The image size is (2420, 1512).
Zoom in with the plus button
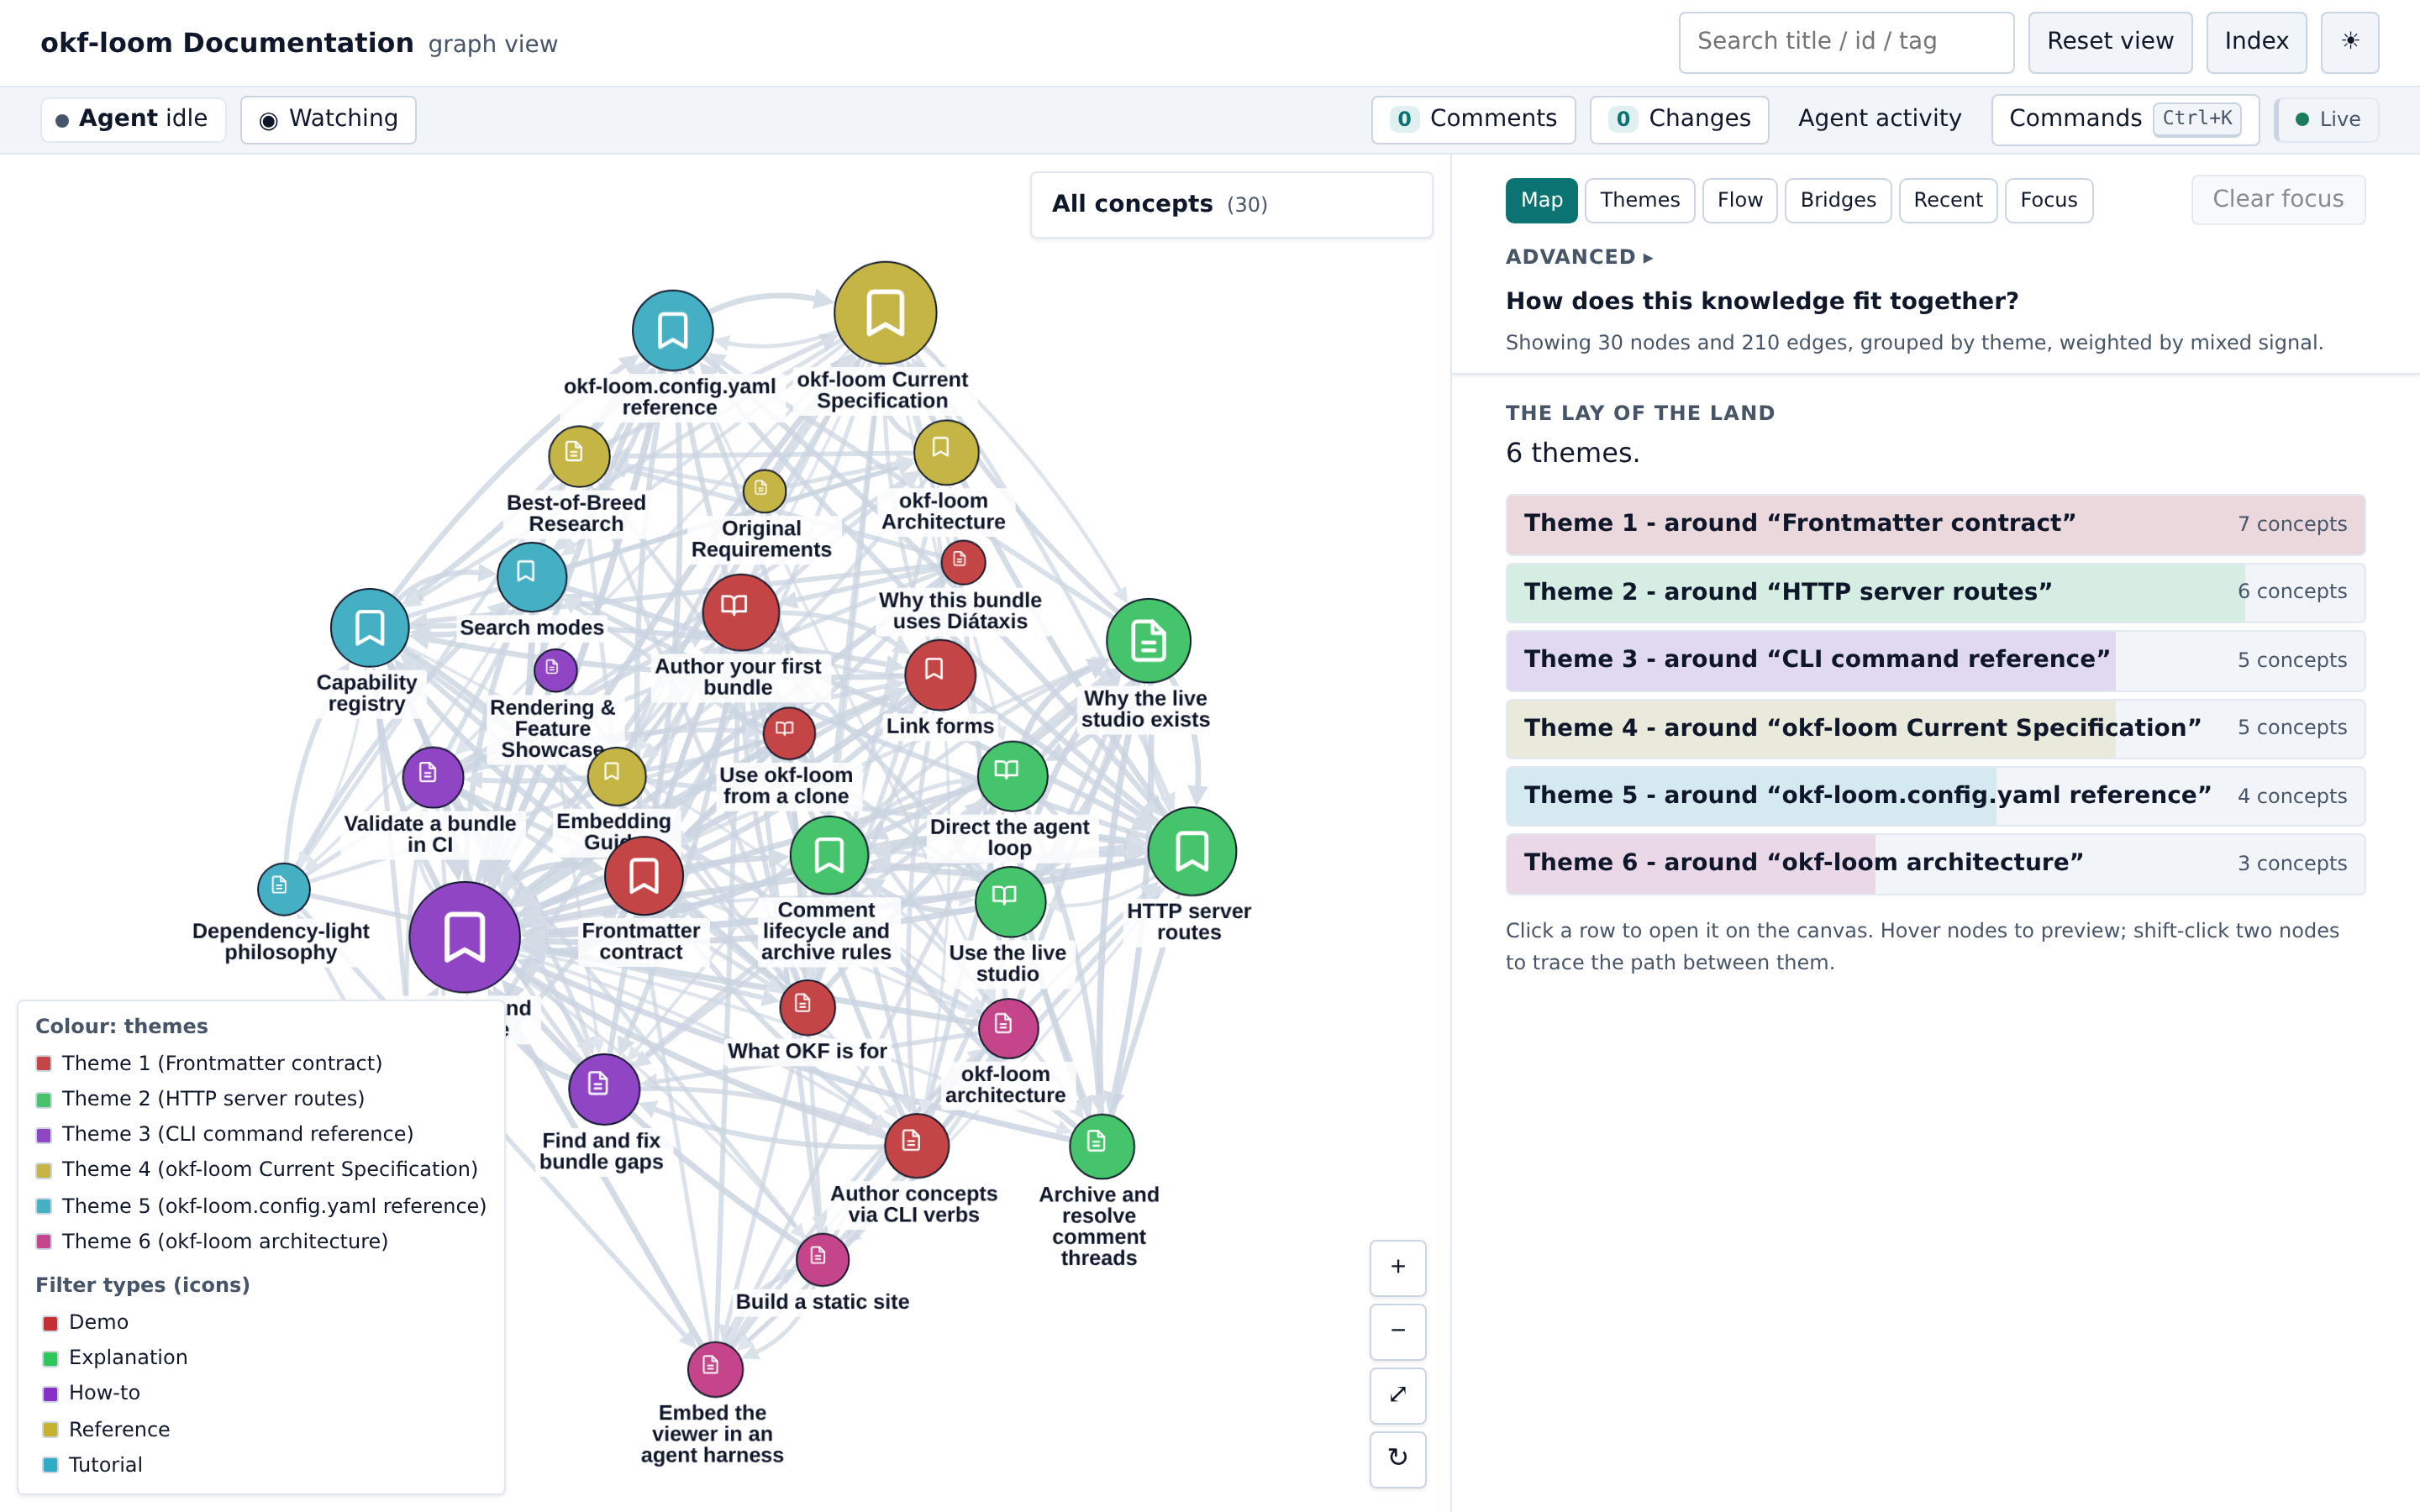(x=1397, y=1267)
